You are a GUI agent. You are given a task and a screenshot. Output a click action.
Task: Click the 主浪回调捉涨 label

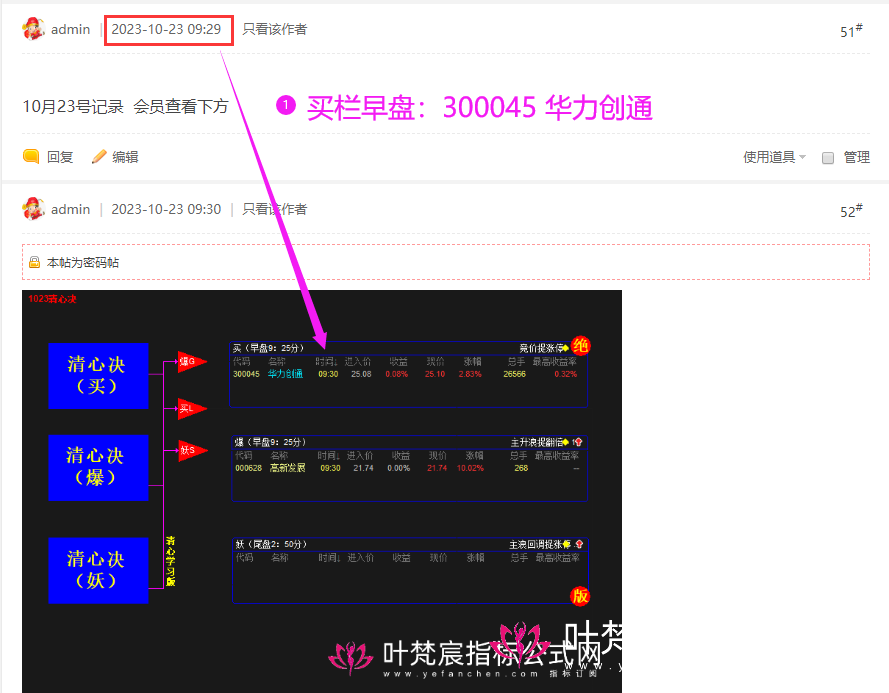tap(536, 544)
